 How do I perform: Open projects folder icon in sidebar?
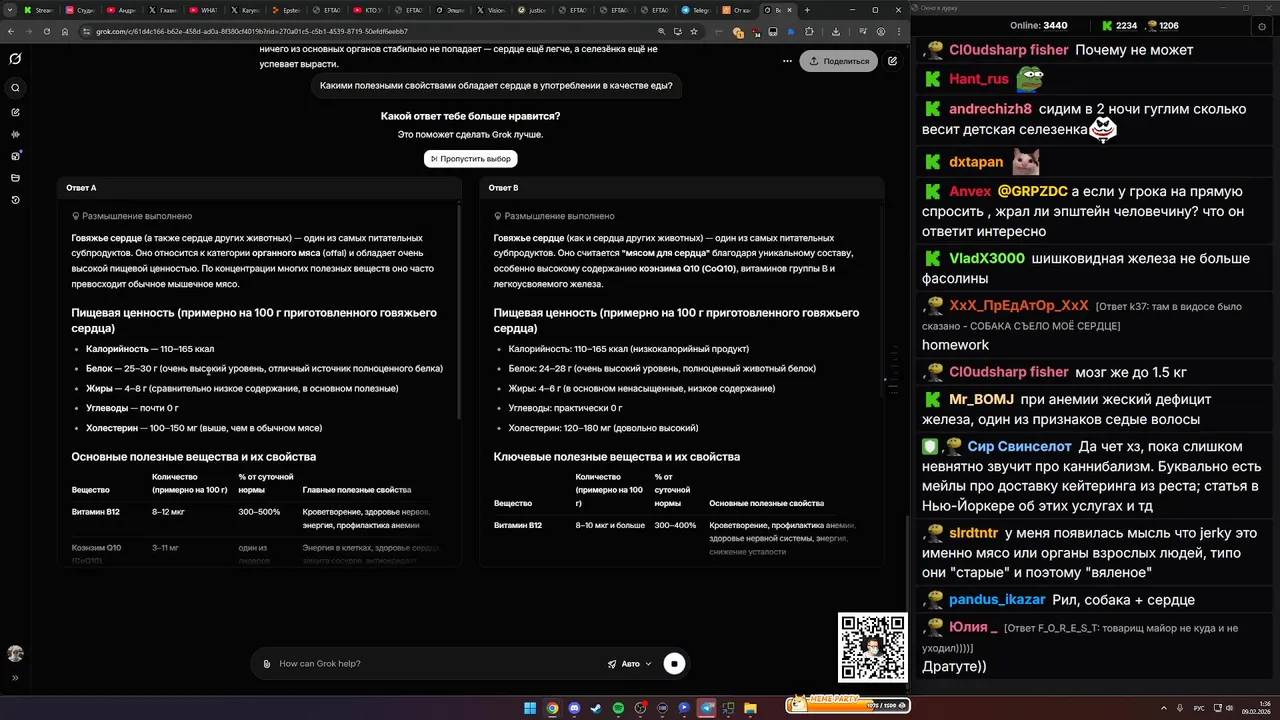click(15, 178)
